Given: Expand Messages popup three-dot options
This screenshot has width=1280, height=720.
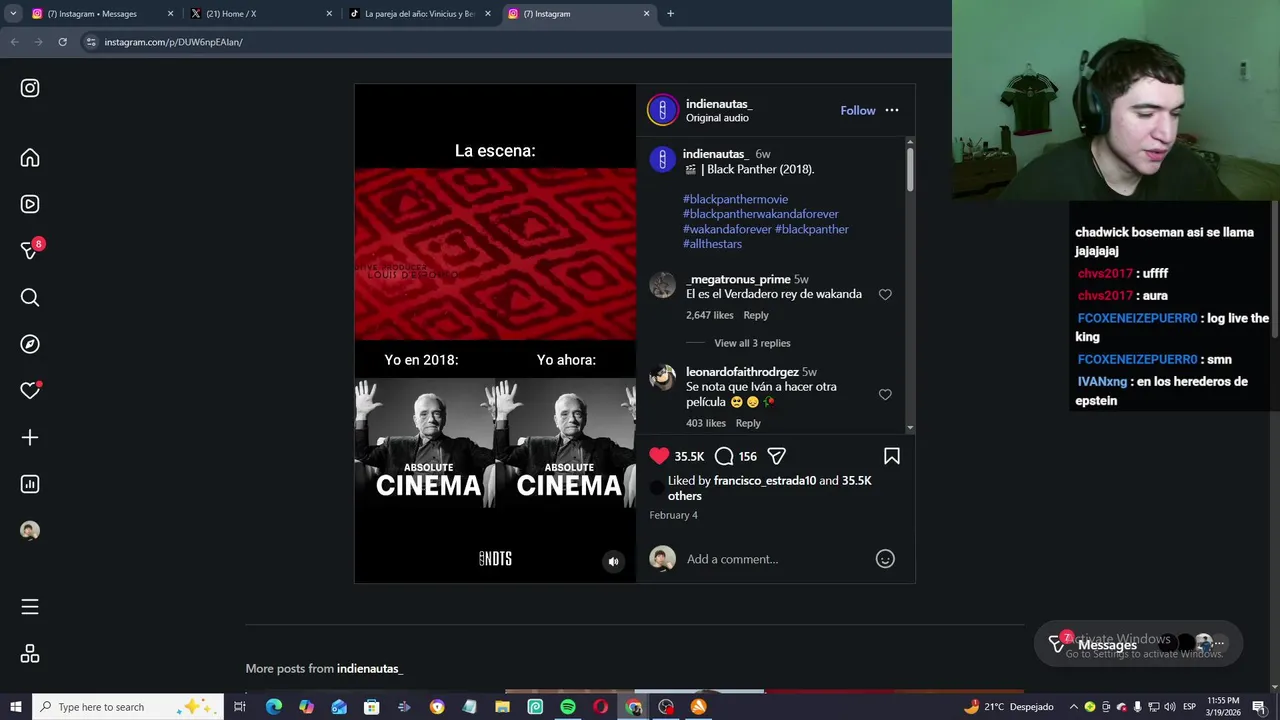Looking at the screenshot, I should point(1219,643).
